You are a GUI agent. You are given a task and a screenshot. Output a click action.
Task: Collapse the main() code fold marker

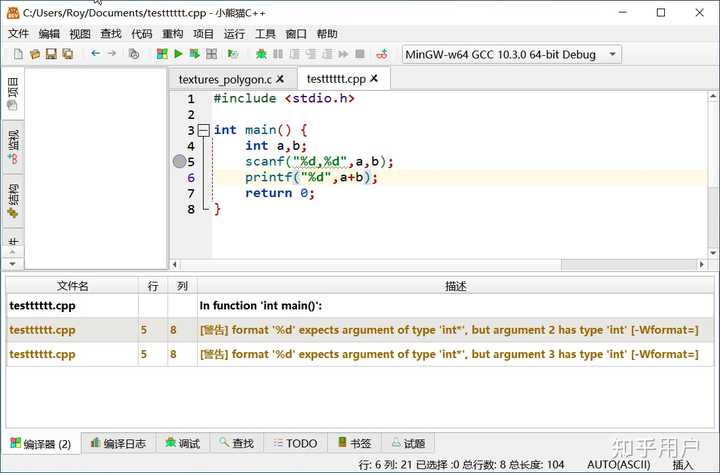(203, 130)
